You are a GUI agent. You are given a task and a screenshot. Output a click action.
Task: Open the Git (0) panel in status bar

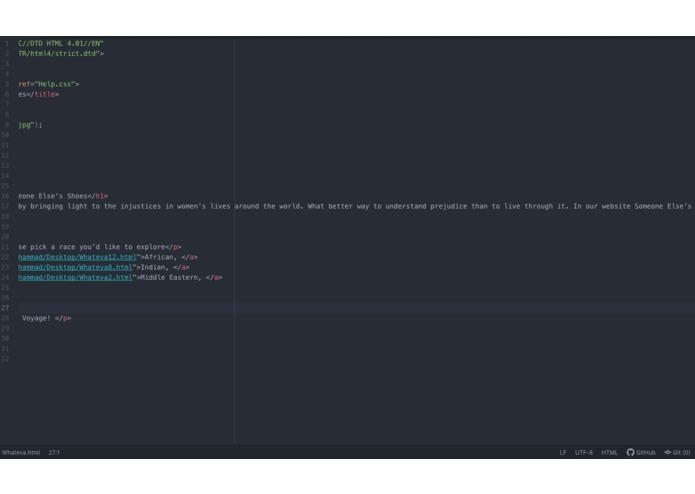677,452
